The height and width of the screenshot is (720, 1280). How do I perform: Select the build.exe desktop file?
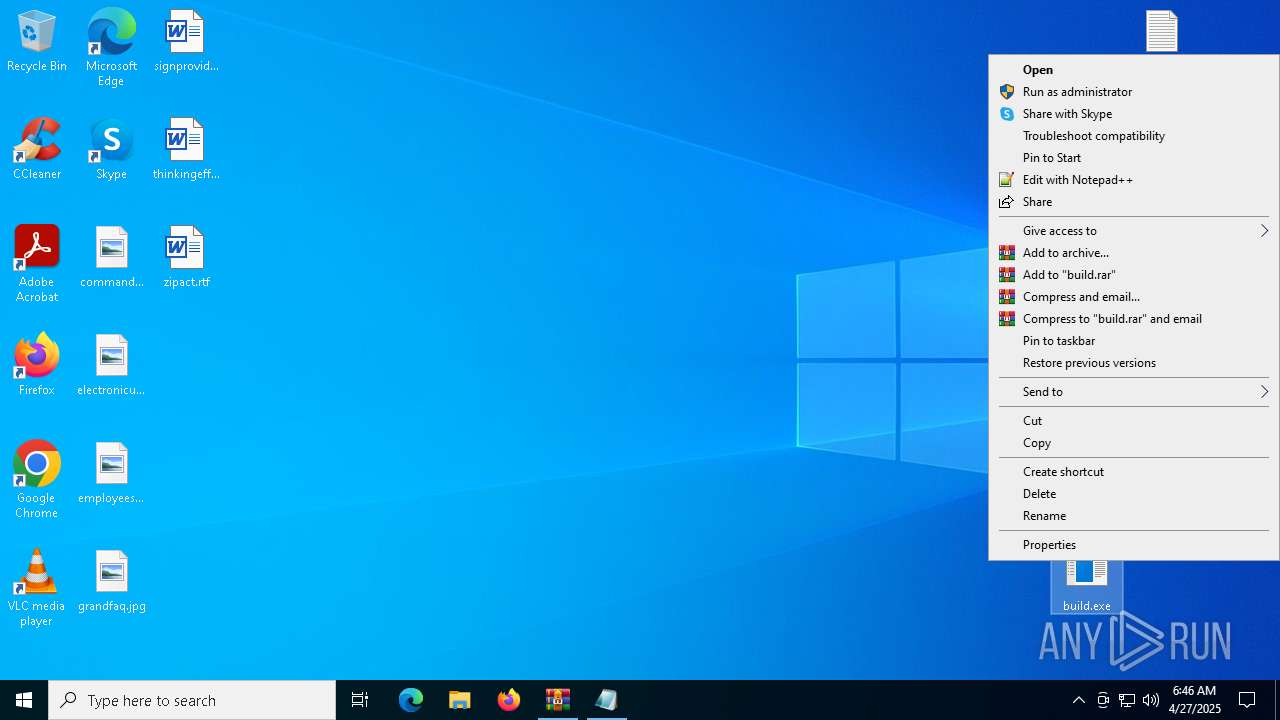pos(1087,587)
